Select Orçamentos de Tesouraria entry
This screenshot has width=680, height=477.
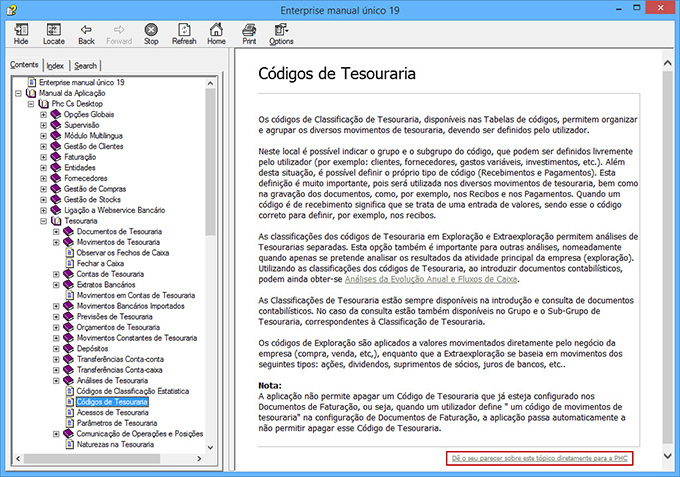click(118, 327)
